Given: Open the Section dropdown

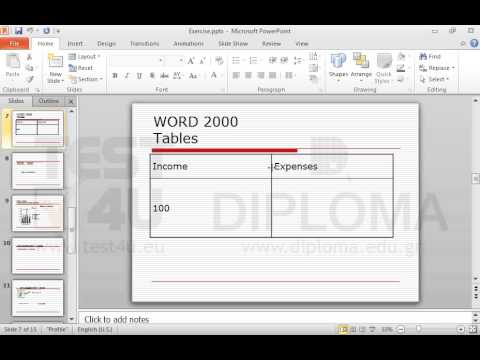Looking at the screenshot, I should point(86,79).
